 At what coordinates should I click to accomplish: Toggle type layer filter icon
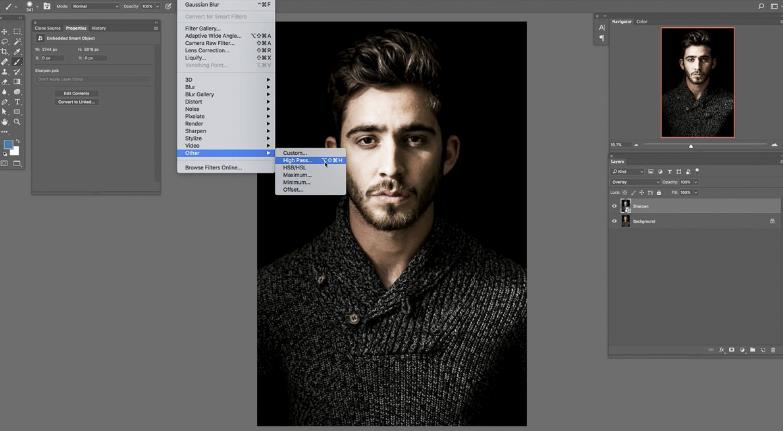[x=670, y=171]
